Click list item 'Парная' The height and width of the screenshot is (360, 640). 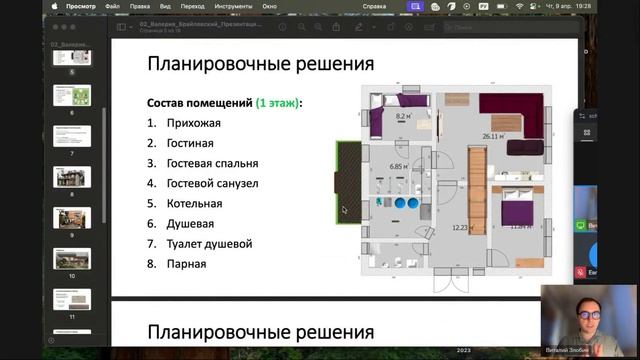[x=187, y=264]
